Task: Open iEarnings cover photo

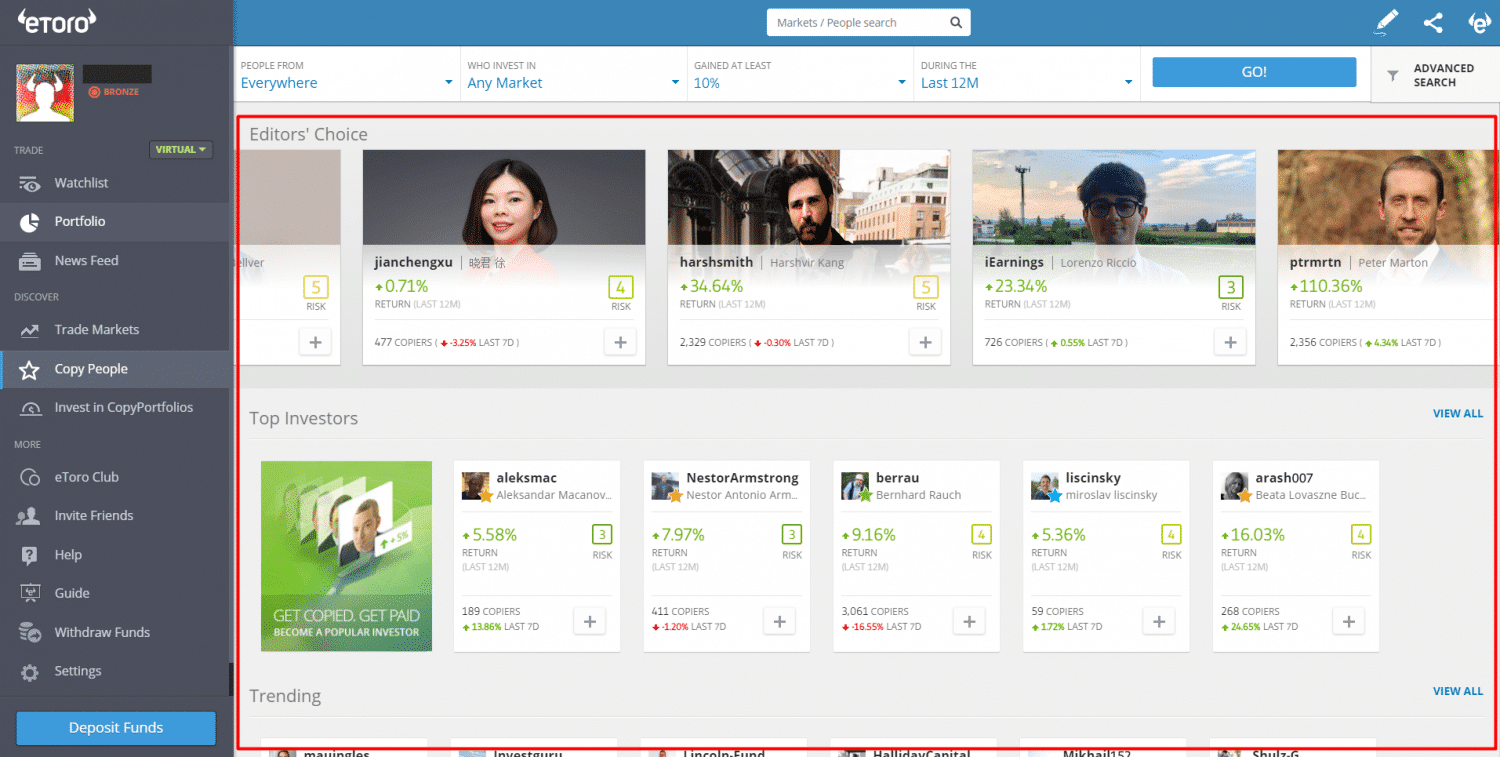Action: click(1114, 198)
